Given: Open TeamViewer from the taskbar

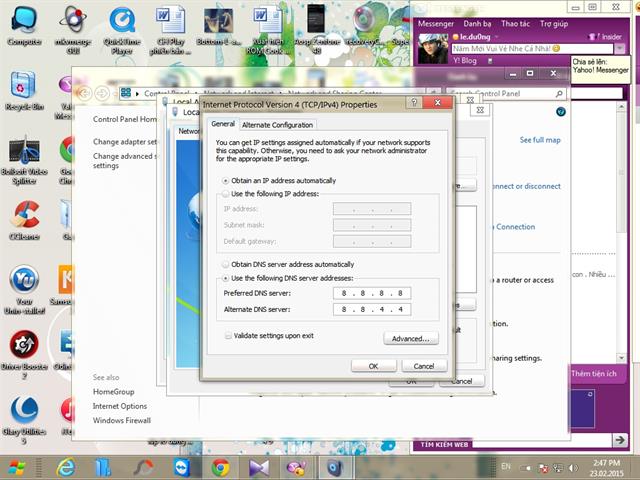Looking at the screenshot, I should [x=181, y=467].
